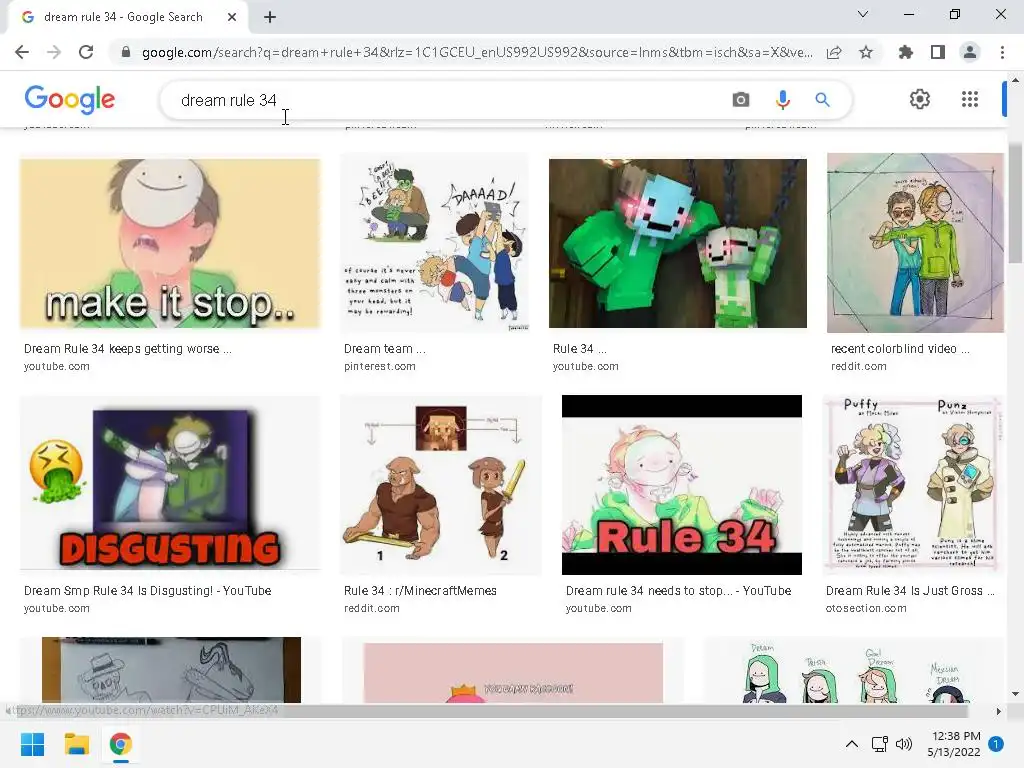This screenshot has height=768, width=1024.
Task: Show hidden tray icons chevron
Action: coord(852,744)
